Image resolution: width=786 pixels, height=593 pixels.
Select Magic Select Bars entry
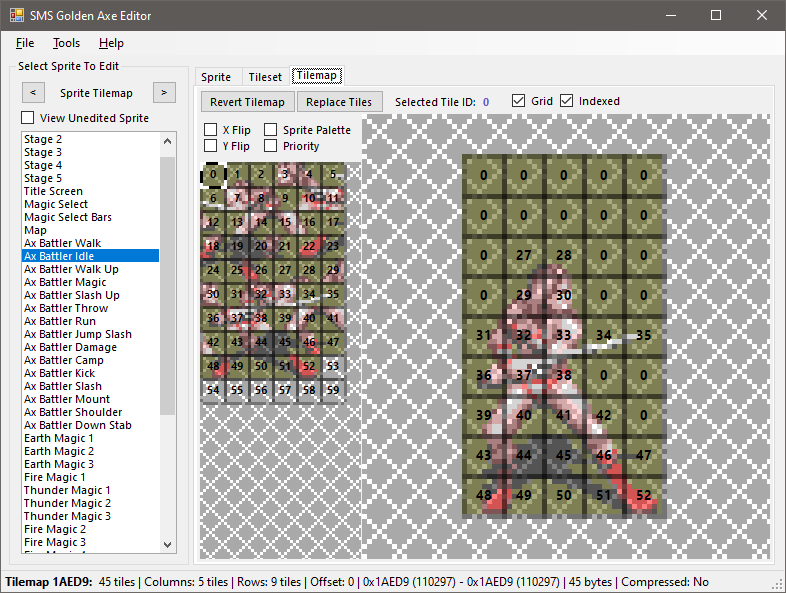coord(90,218)
